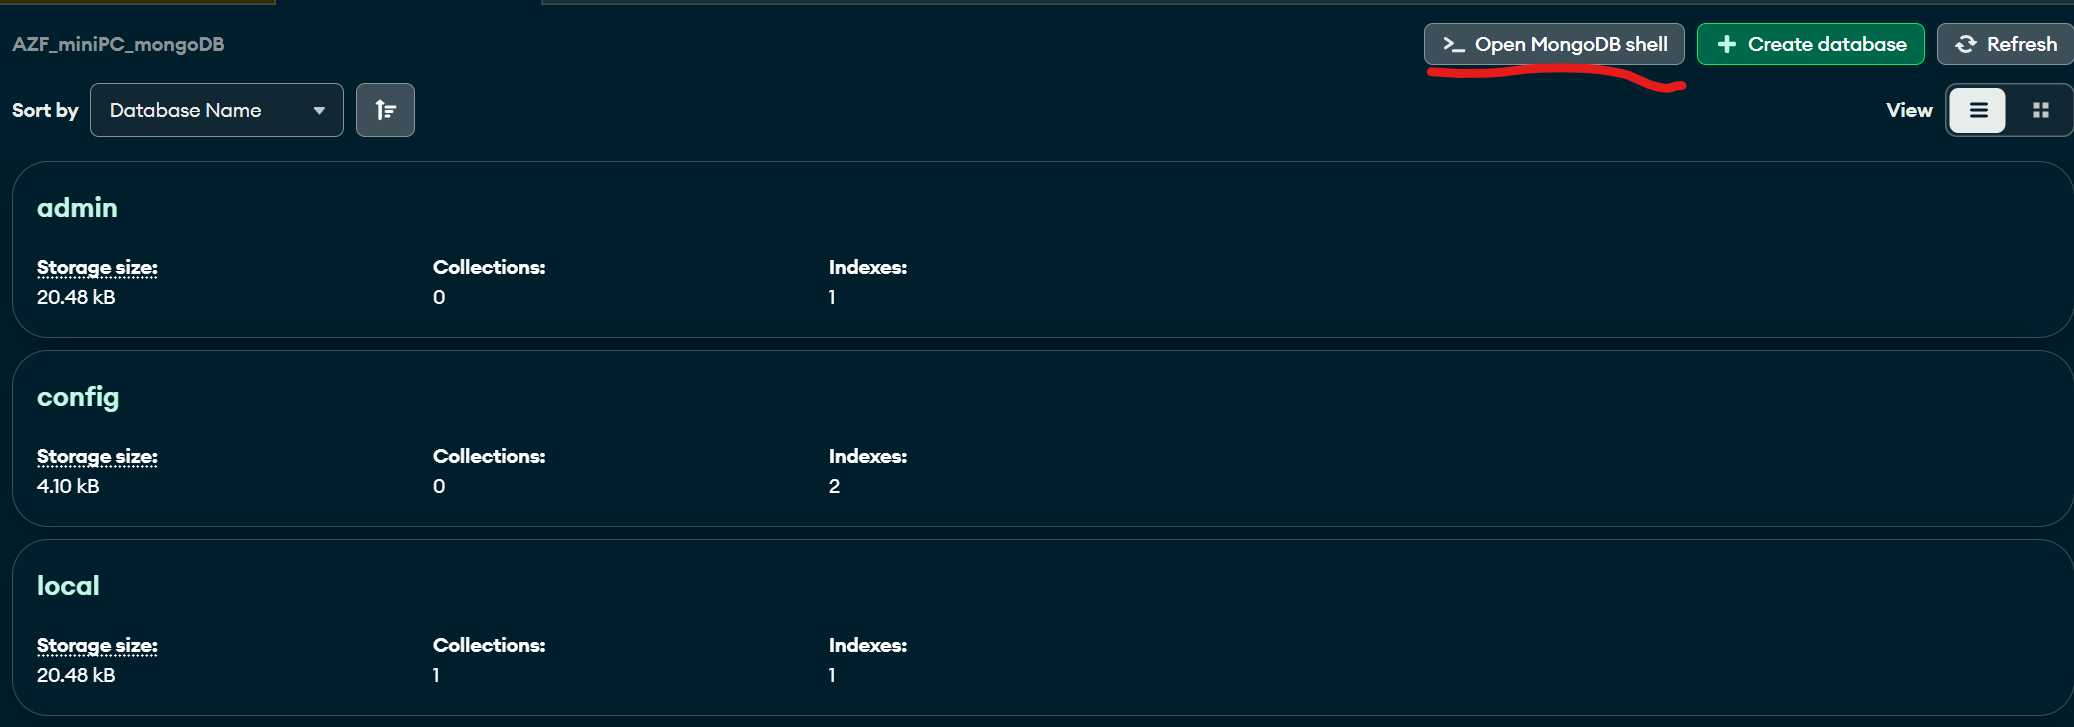Click the config Storage size label
The height and width of the screenshot is (727, 2074).
(97, 456)
